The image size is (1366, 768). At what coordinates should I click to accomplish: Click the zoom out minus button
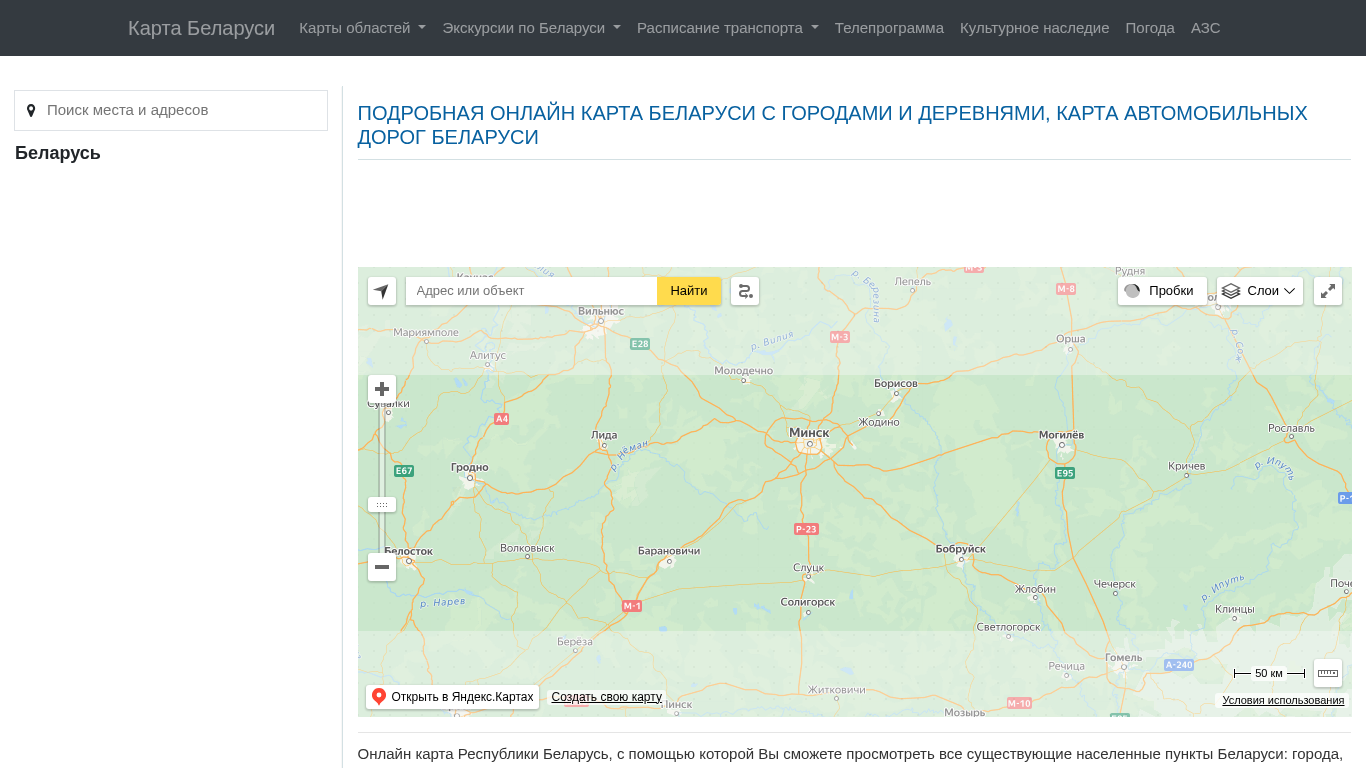(x=381, y=567)
